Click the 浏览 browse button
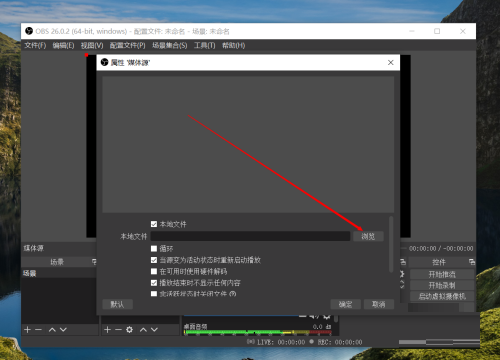Screen dimensions: 500x360 tap(368, 236)
